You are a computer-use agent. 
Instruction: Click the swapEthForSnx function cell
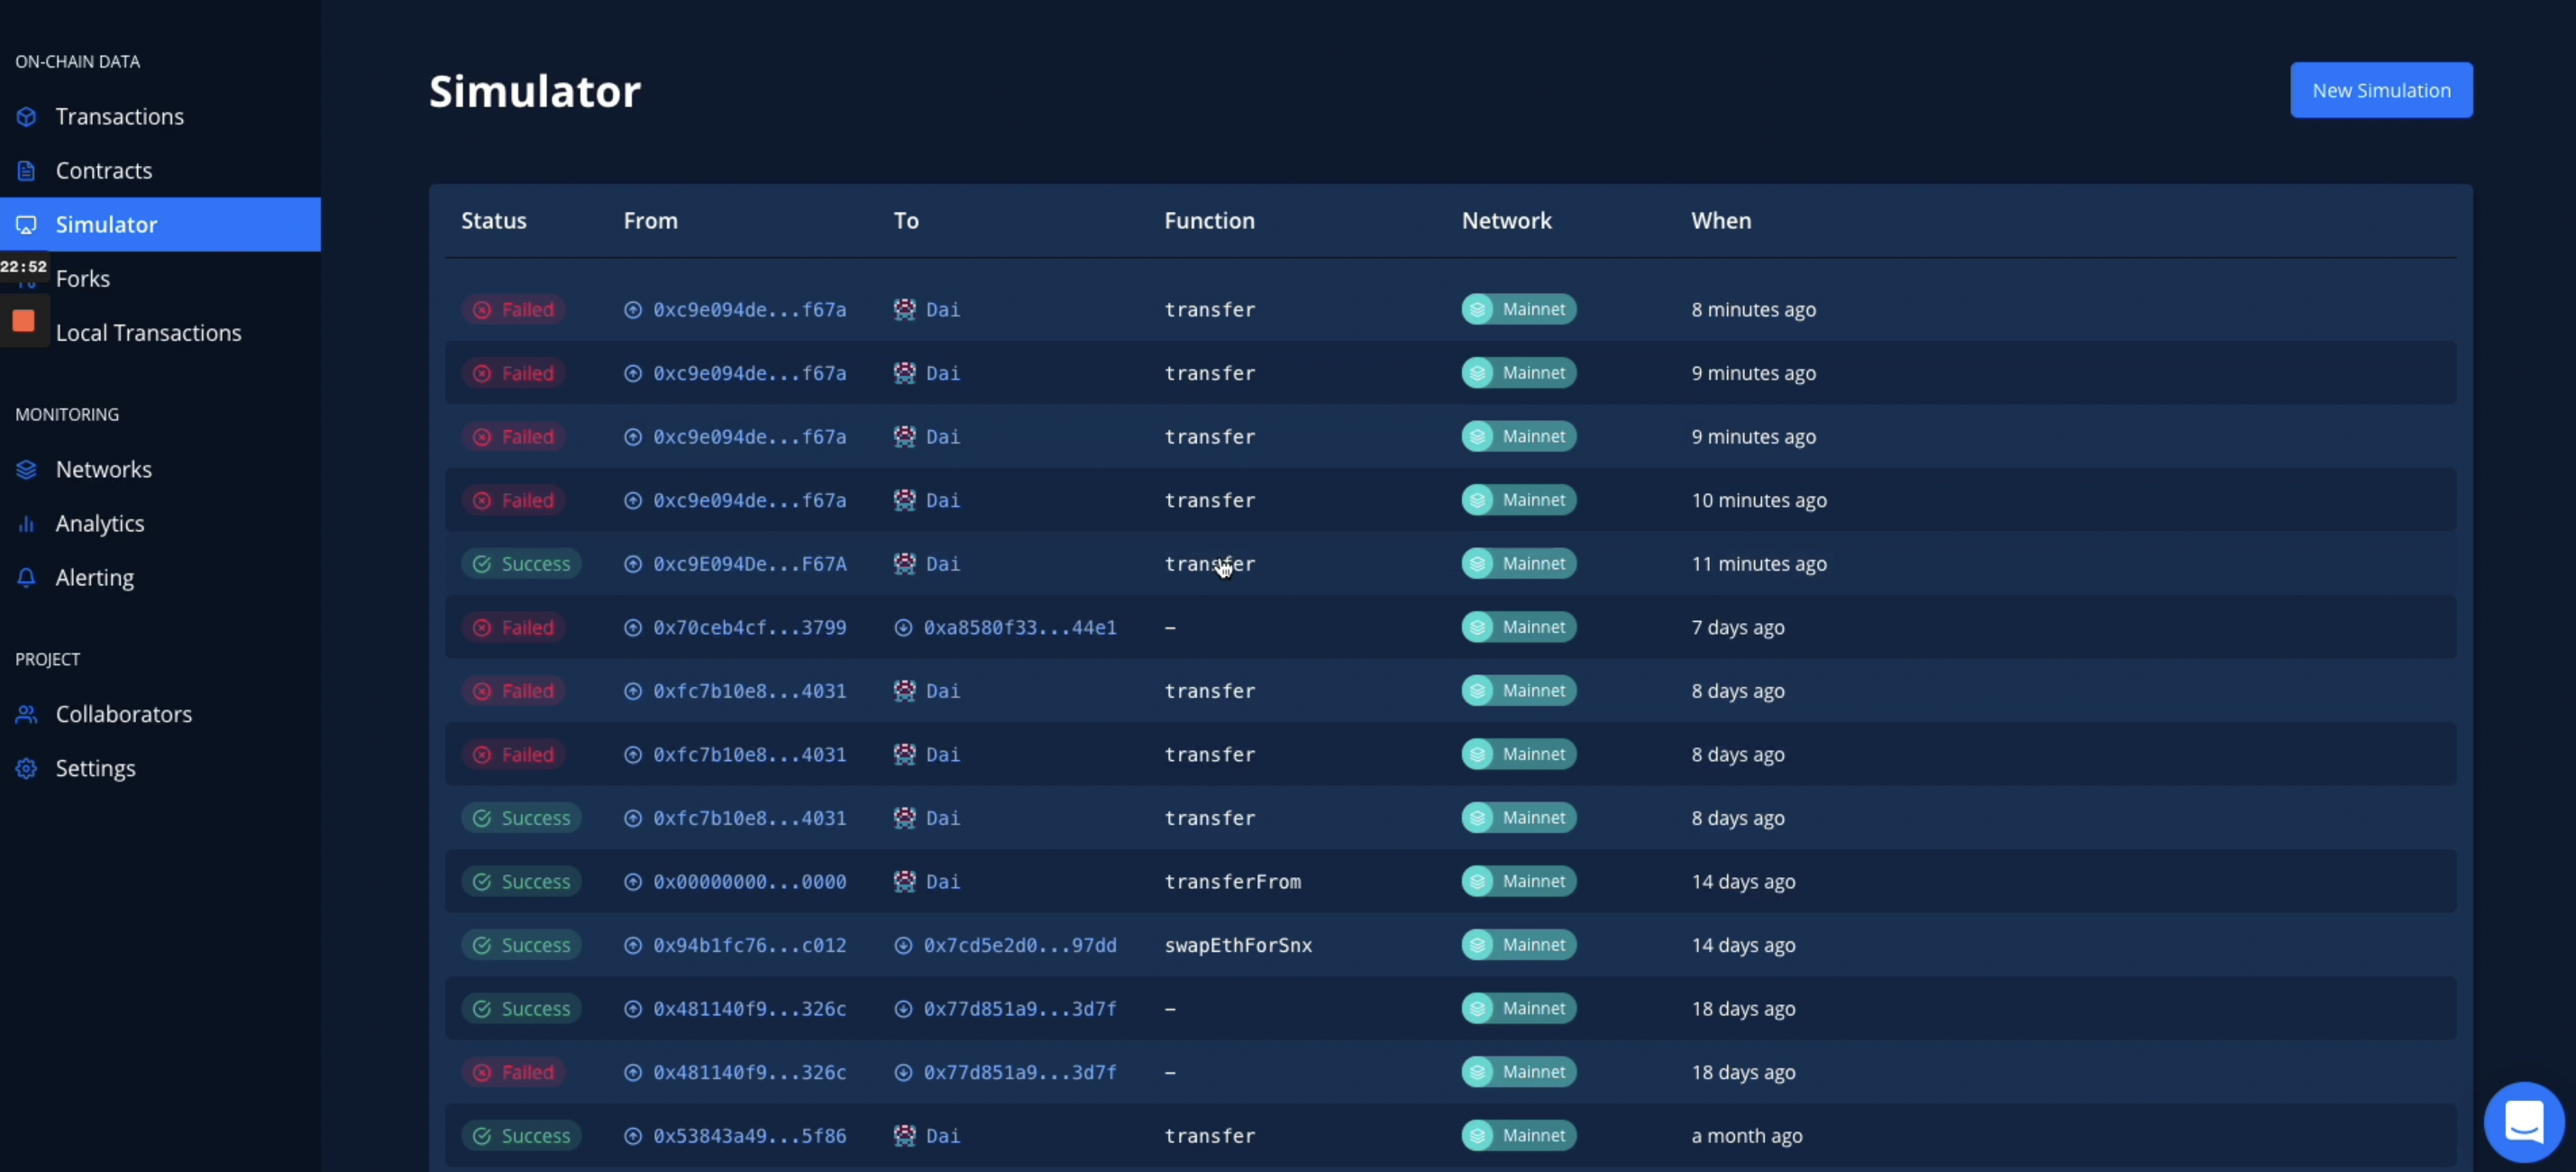coord(1238,945)
